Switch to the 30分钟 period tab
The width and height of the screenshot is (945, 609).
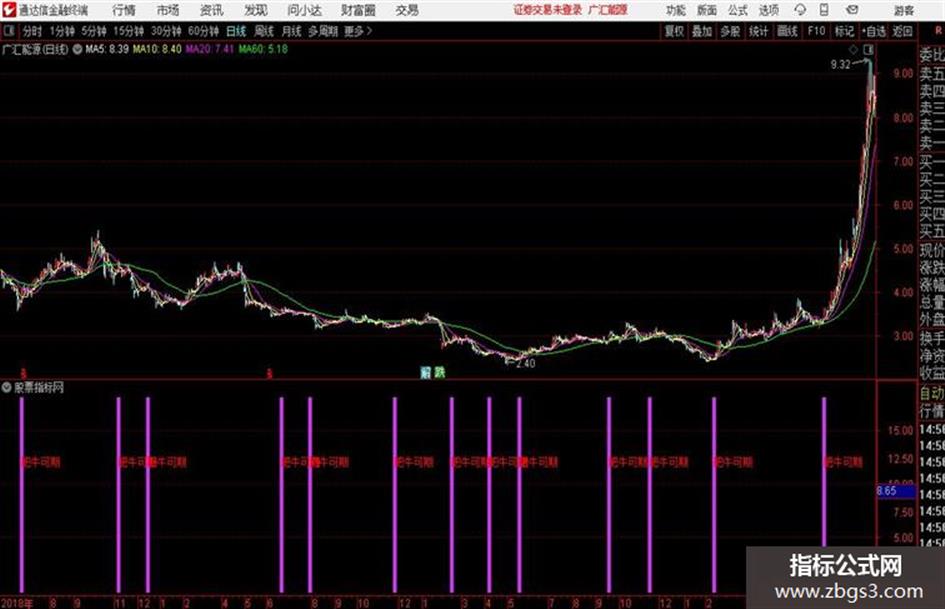(166, 31)
